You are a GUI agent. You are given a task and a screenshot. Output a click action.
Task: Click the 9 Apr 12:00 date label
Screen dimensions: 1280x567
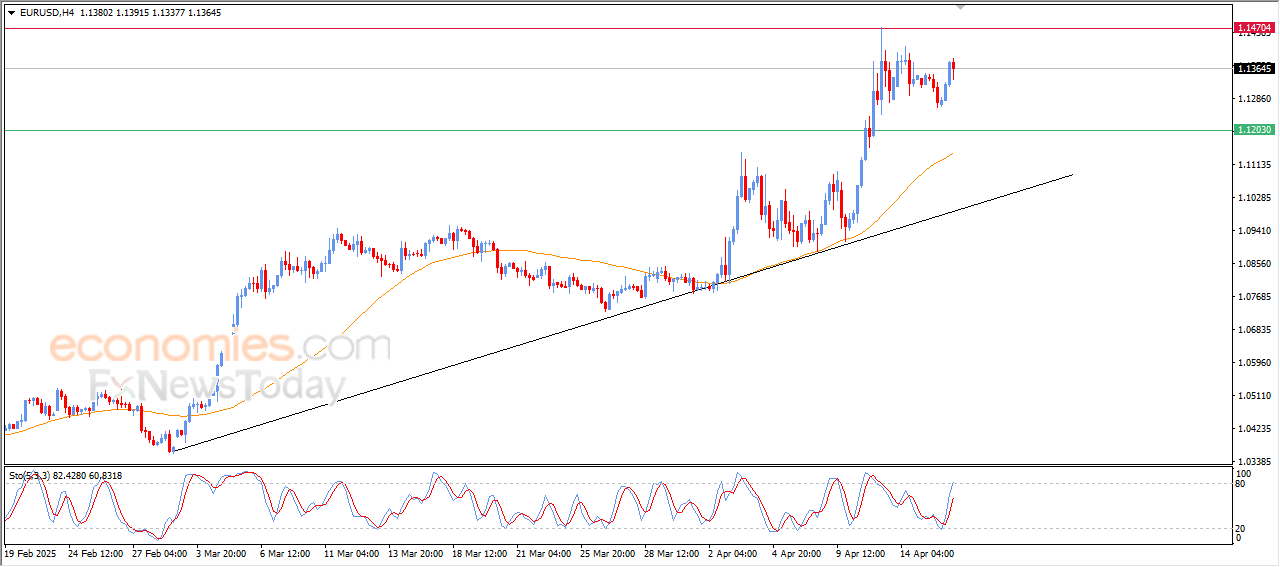coord(862,553)
